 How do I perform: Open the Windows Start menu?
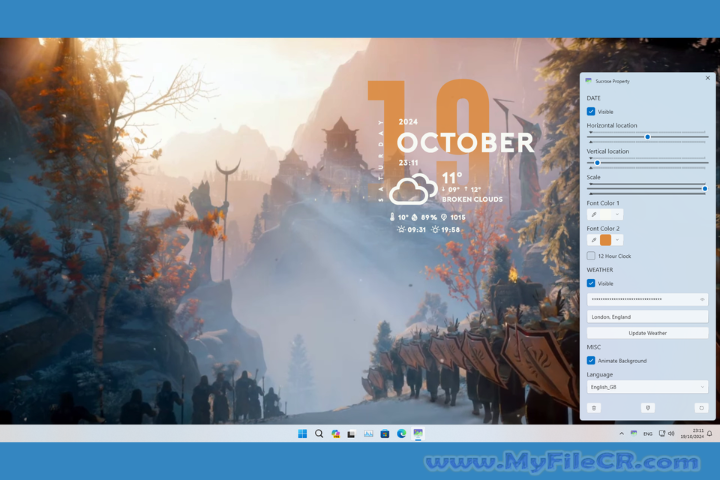(x=302, y=434)
